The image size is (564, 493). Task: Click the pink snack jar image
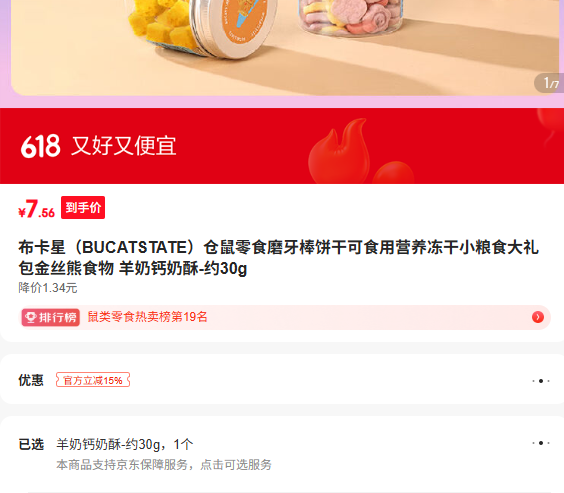[x=351, y=18]
